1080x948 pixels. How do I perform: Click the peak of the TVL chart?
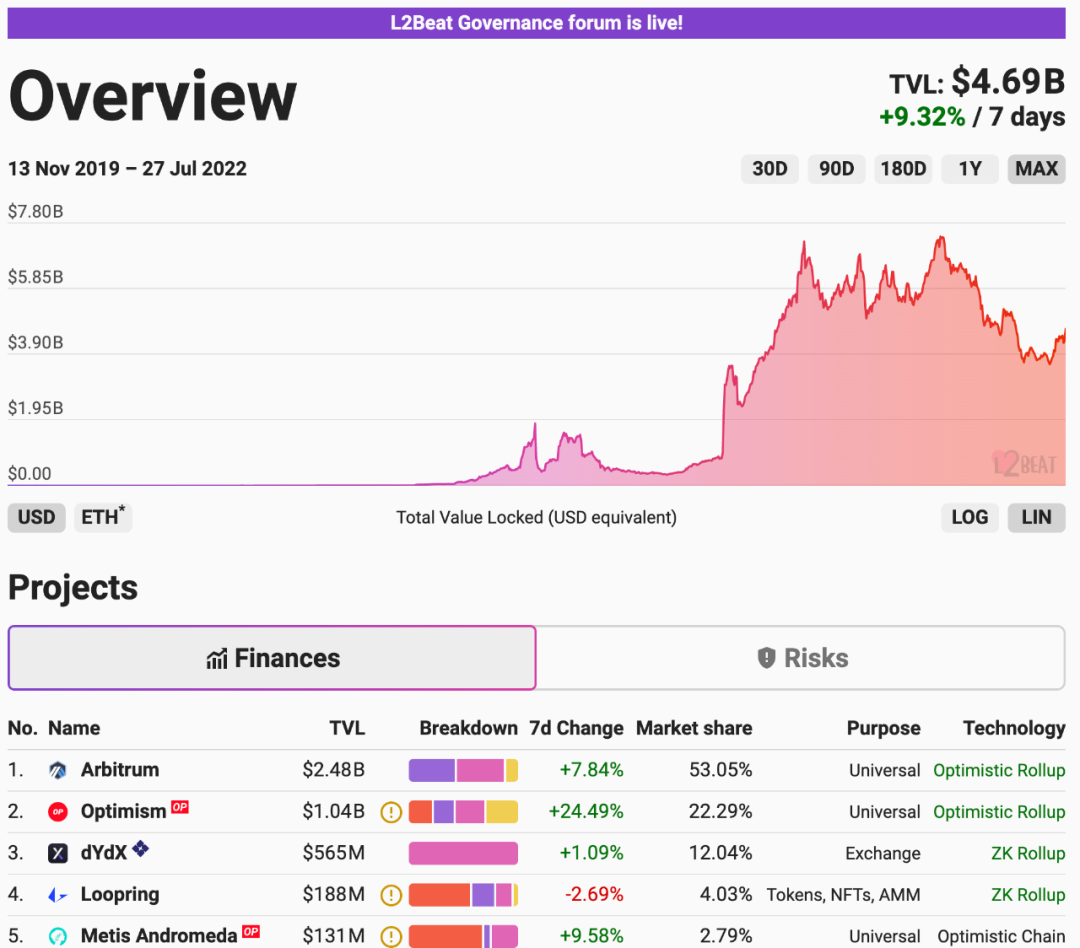(x=940, y=238)
